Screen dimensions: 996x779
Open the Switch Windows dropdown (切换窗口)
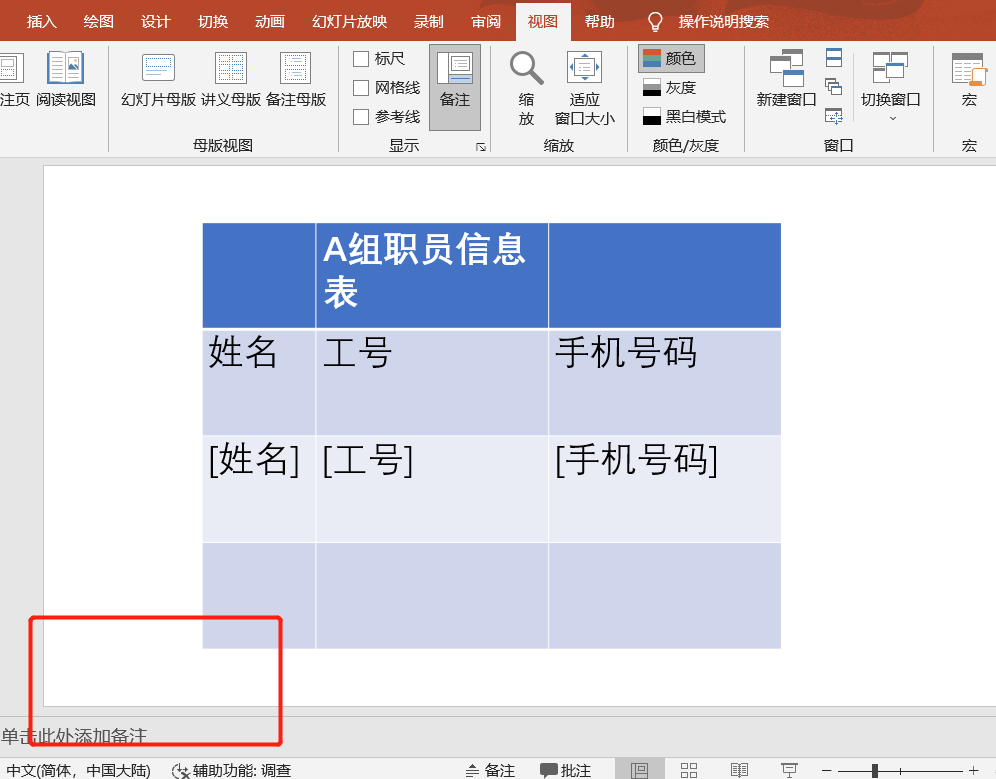pos(893,87)
